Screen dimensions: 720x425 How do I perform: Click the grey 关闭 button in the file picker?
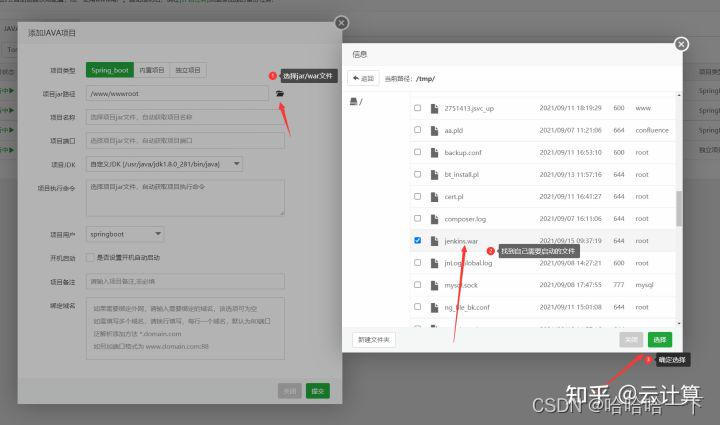tap(631, 340)
